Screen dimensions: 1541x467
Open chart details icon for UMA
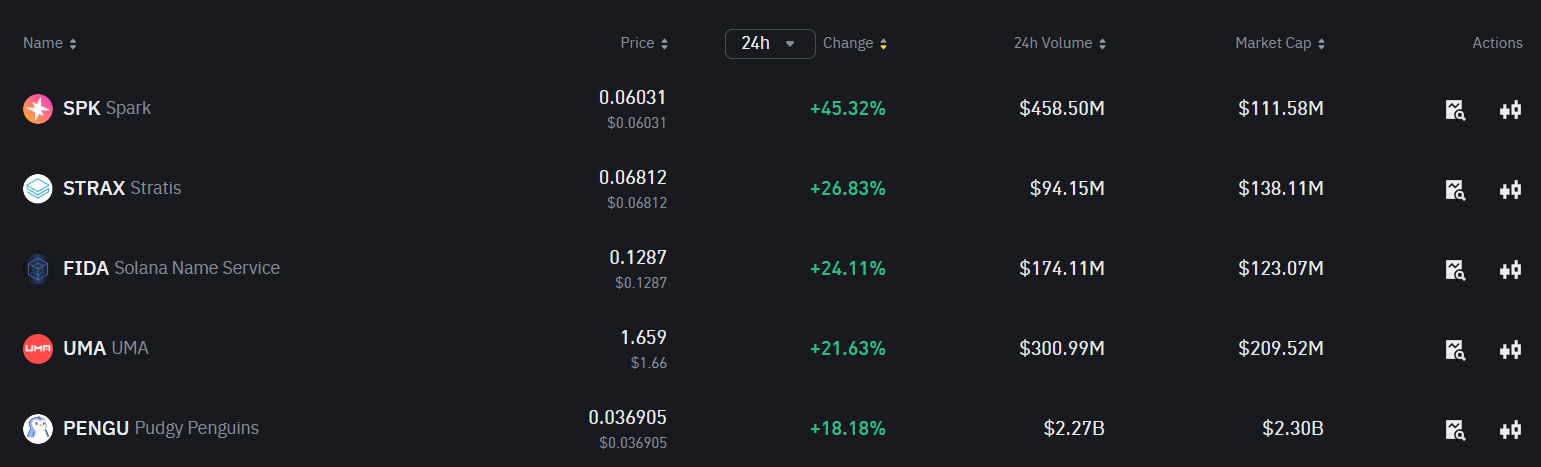1455,350
